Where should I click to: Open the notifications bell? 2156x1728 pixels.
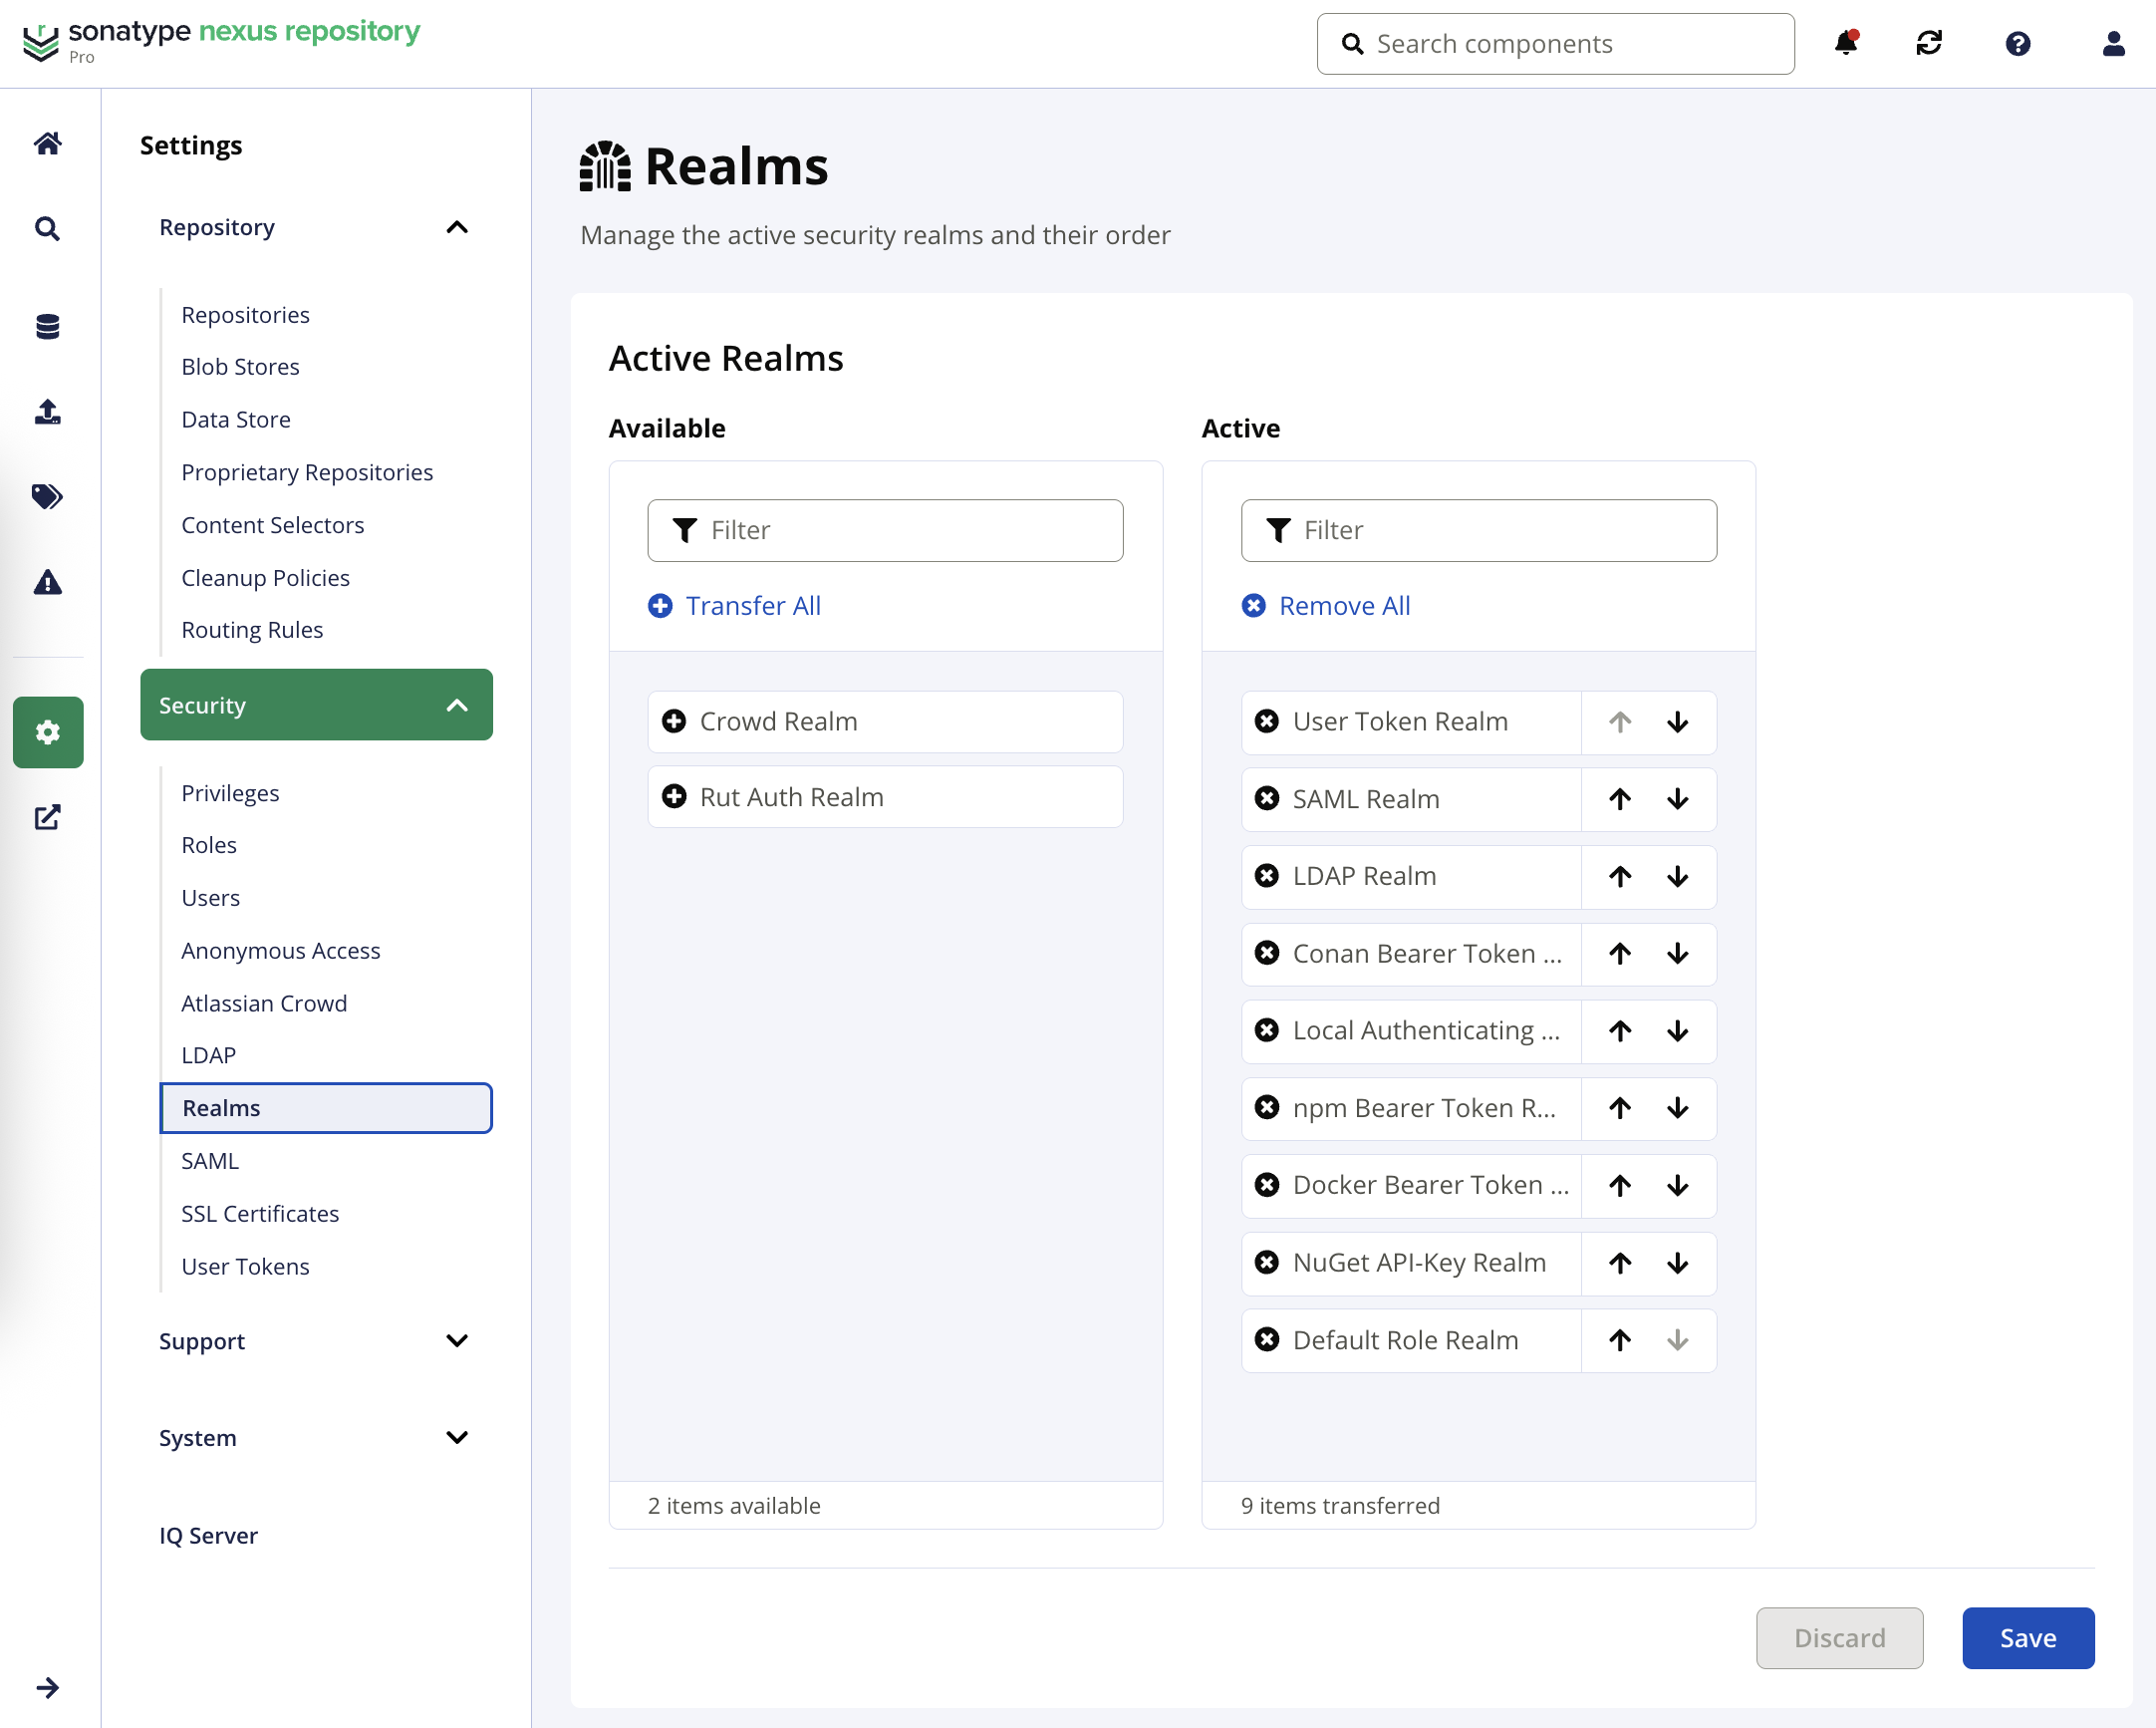click(1846, 43)
